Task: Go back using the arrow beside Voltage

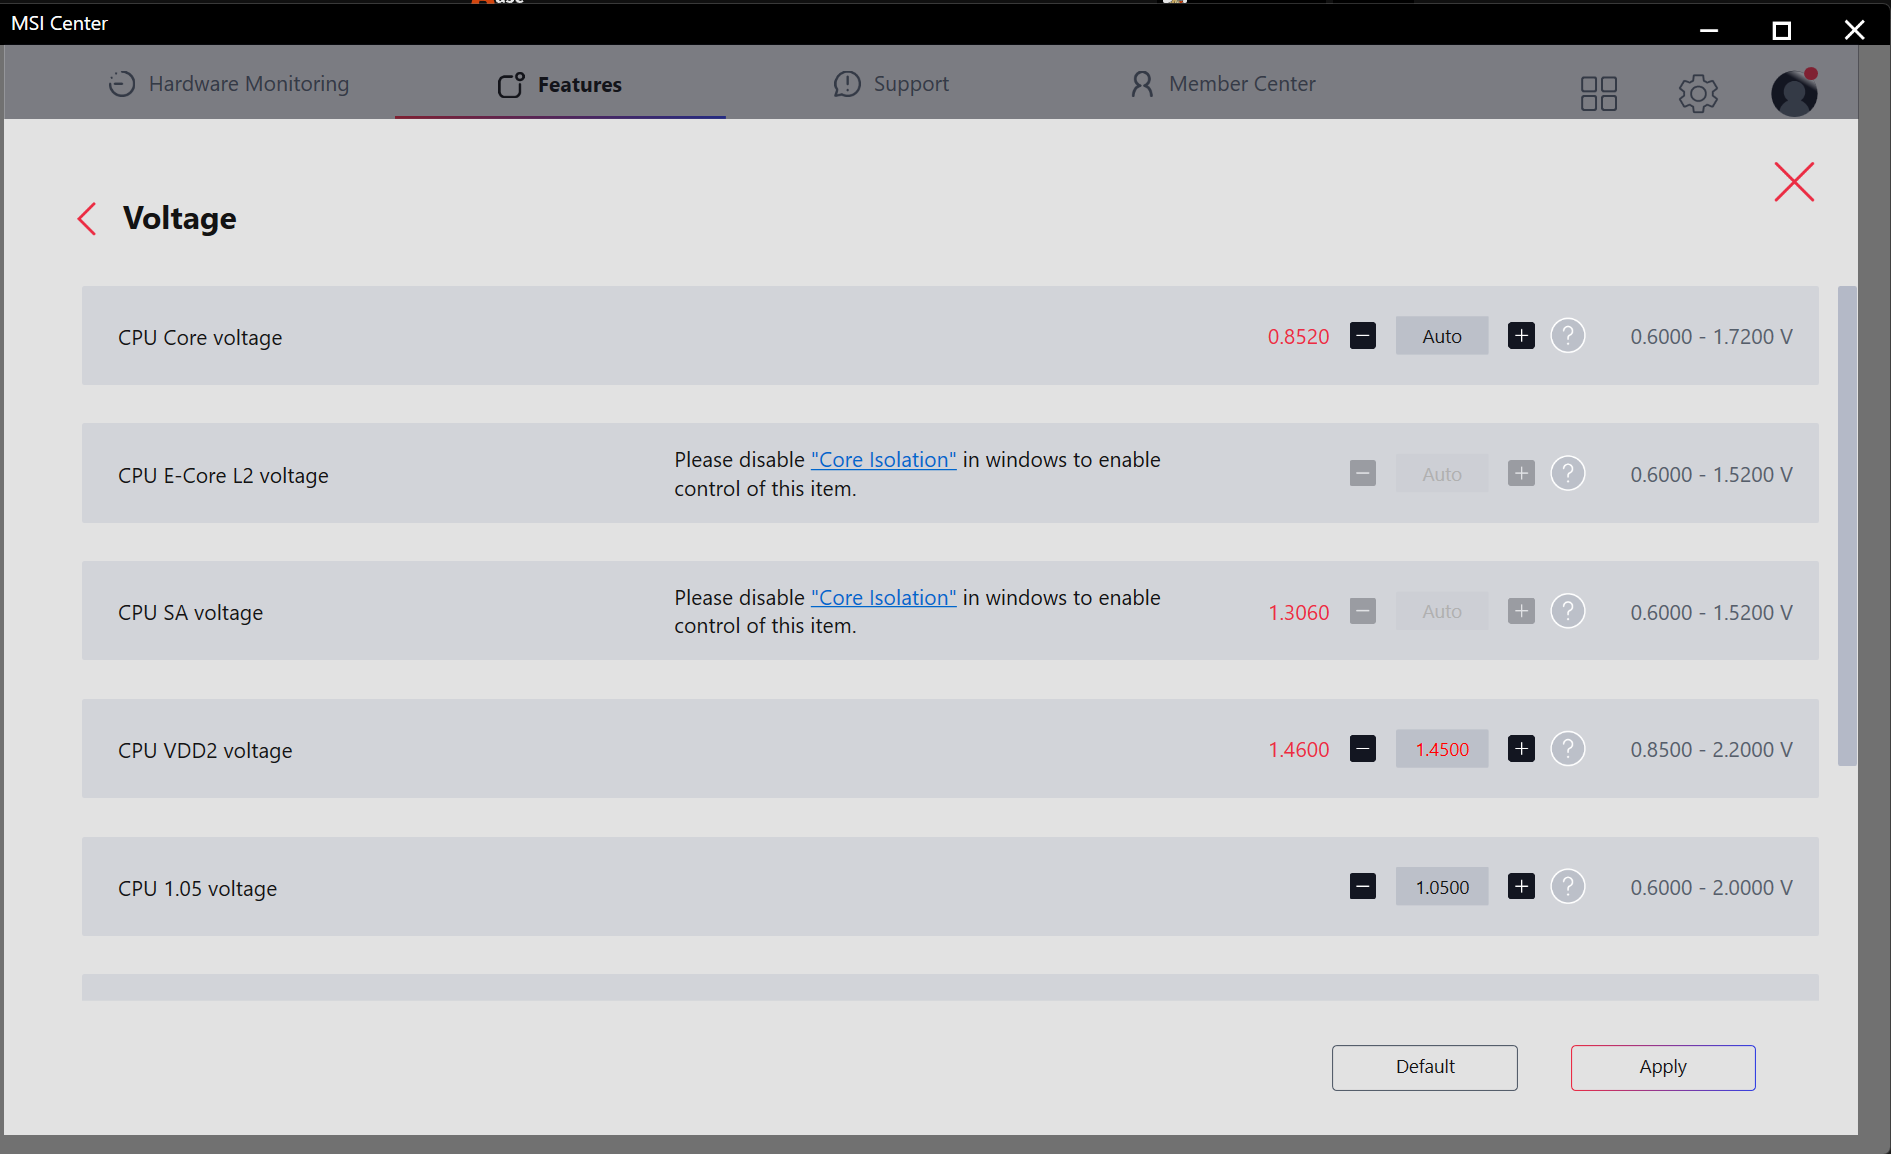Action: coord(87,219)
